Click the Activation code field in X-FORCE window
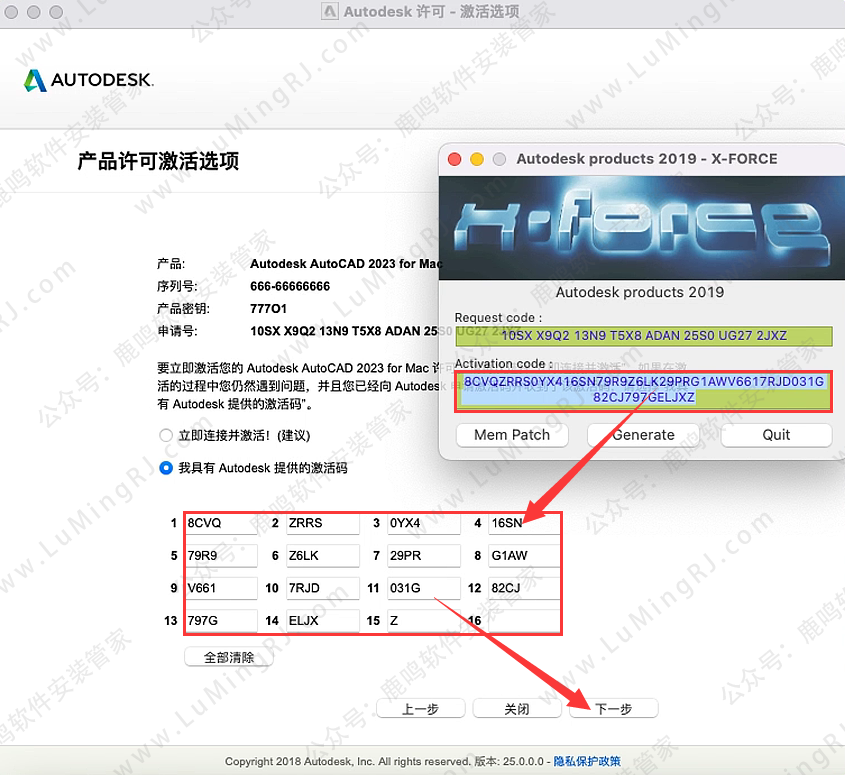 (644, 390)
